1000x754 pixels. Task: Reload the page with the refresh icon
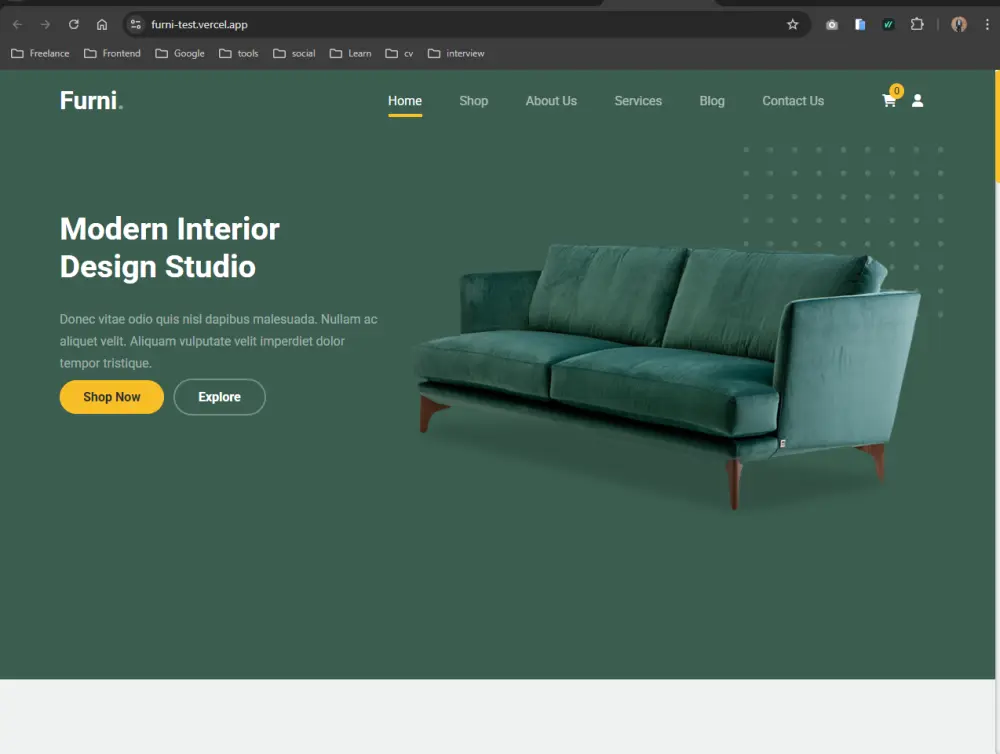coord(74,24)
